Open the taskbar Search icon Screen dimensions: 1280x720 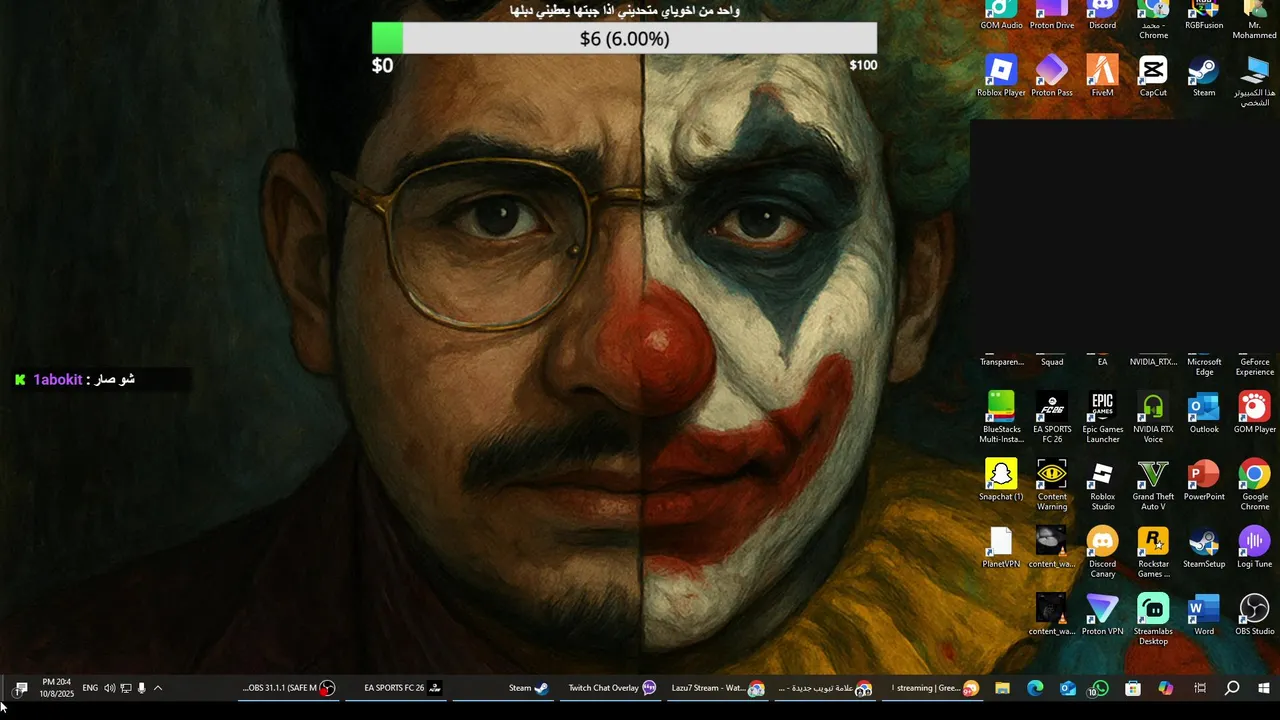(x=1232, y=688)
